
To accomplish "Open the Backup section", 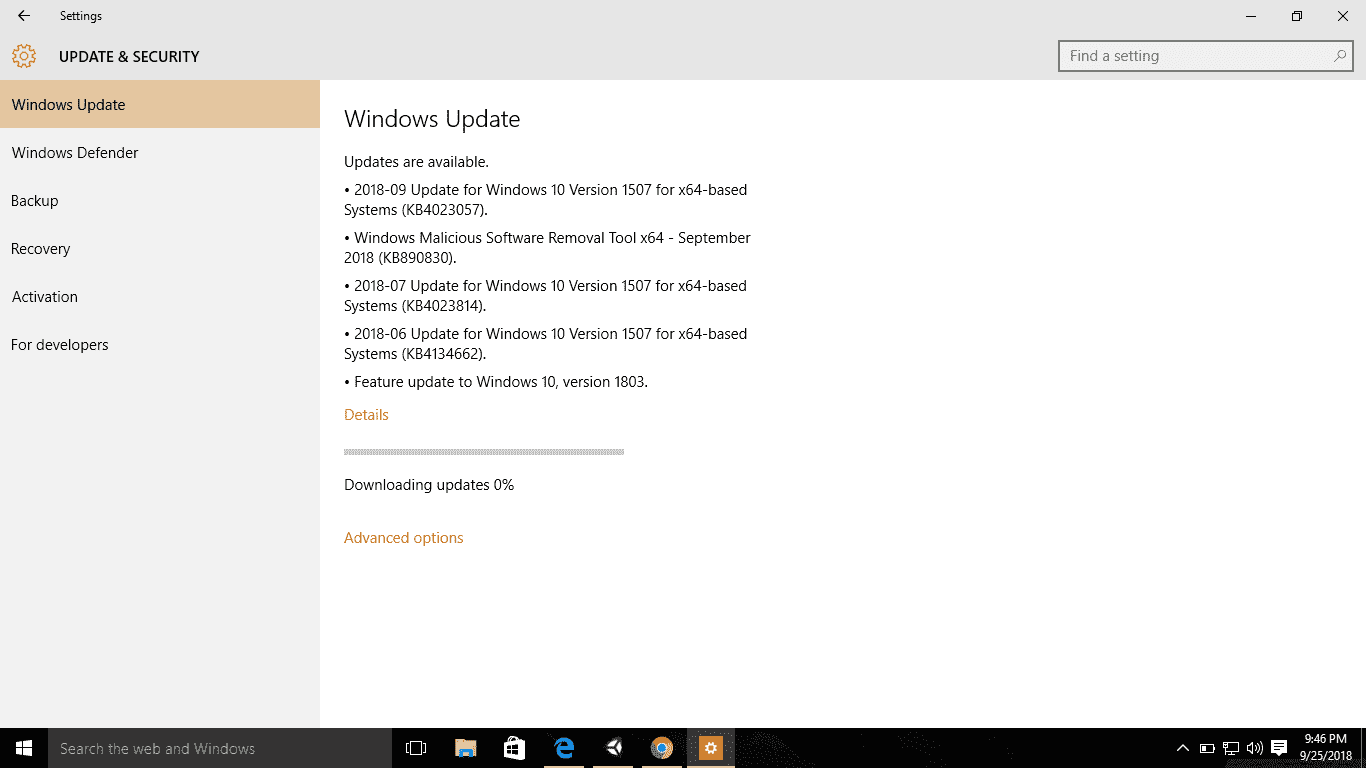I will click(160, 200).
